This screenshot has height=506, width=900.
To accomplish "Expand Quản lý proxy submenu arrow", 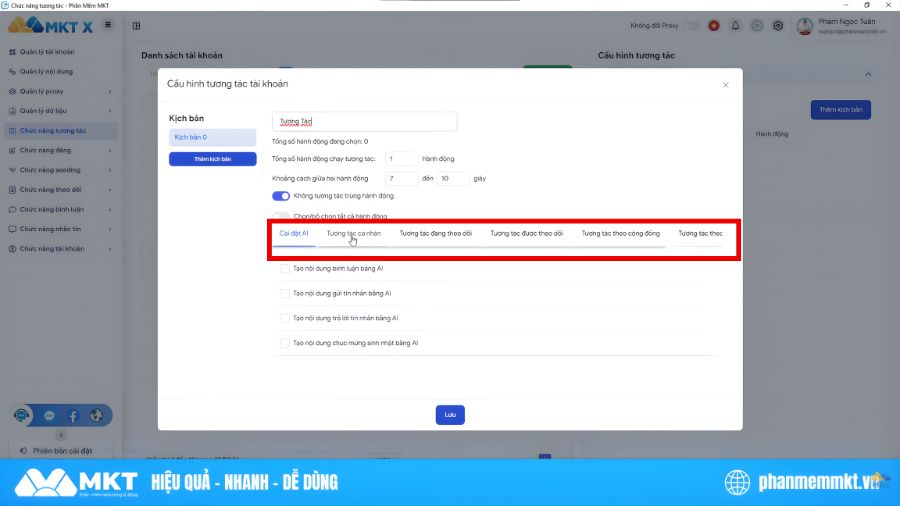I will [110, 92].
